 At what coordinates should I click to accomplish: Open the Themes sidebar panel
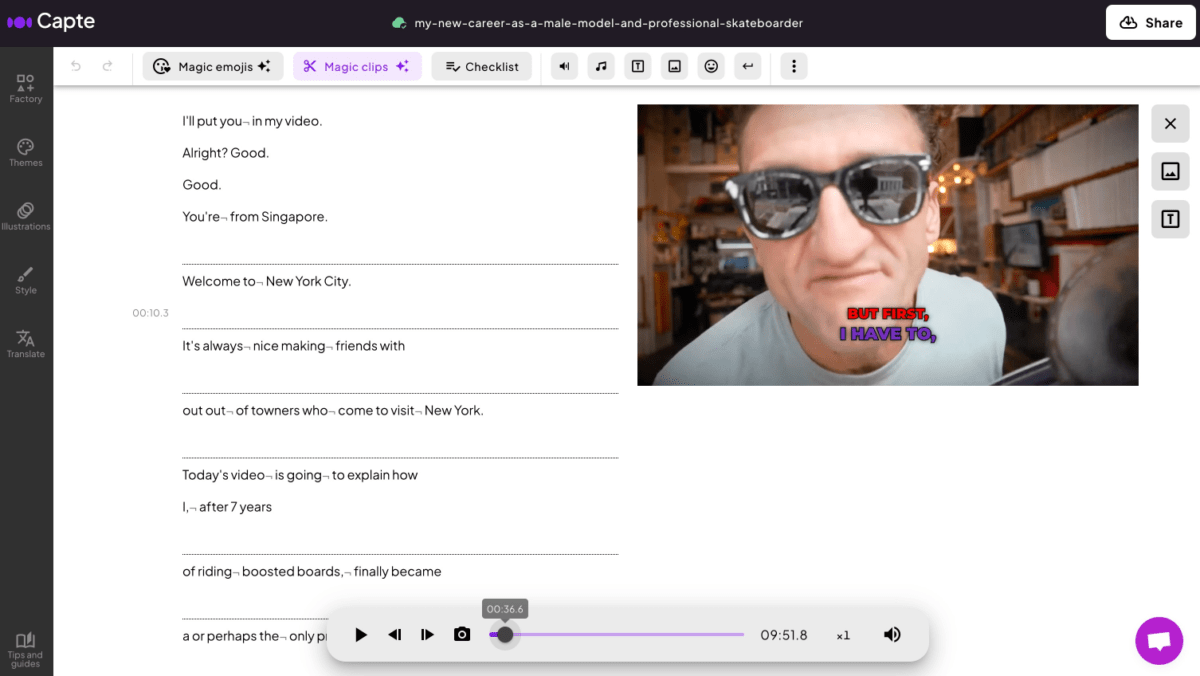pyautogui.click(x=26, y=152)
